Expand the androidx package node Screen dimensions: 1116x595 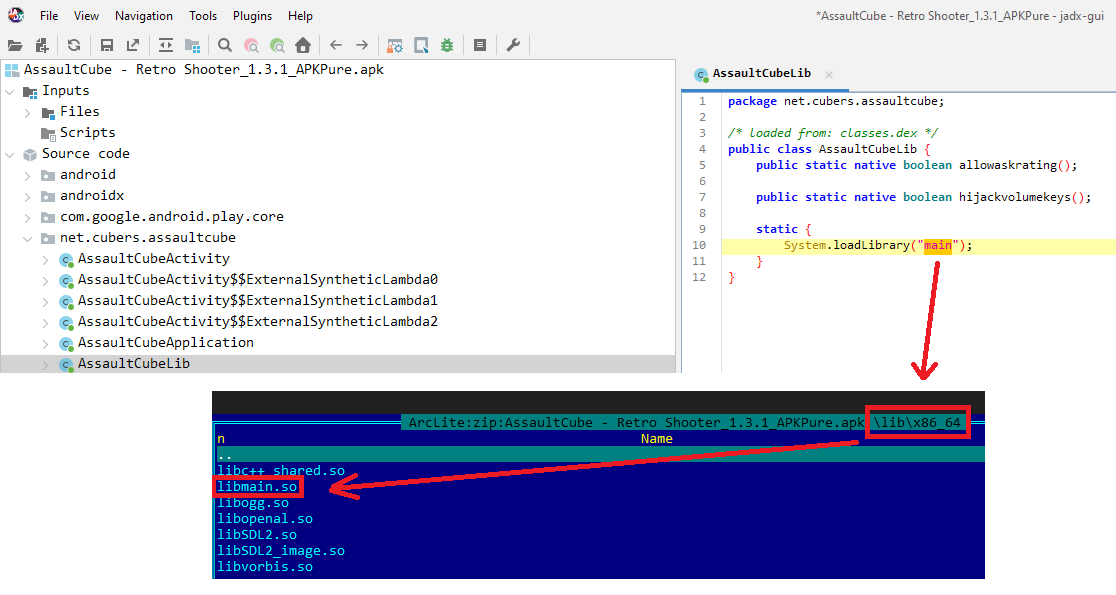click(x=27, y=196)
